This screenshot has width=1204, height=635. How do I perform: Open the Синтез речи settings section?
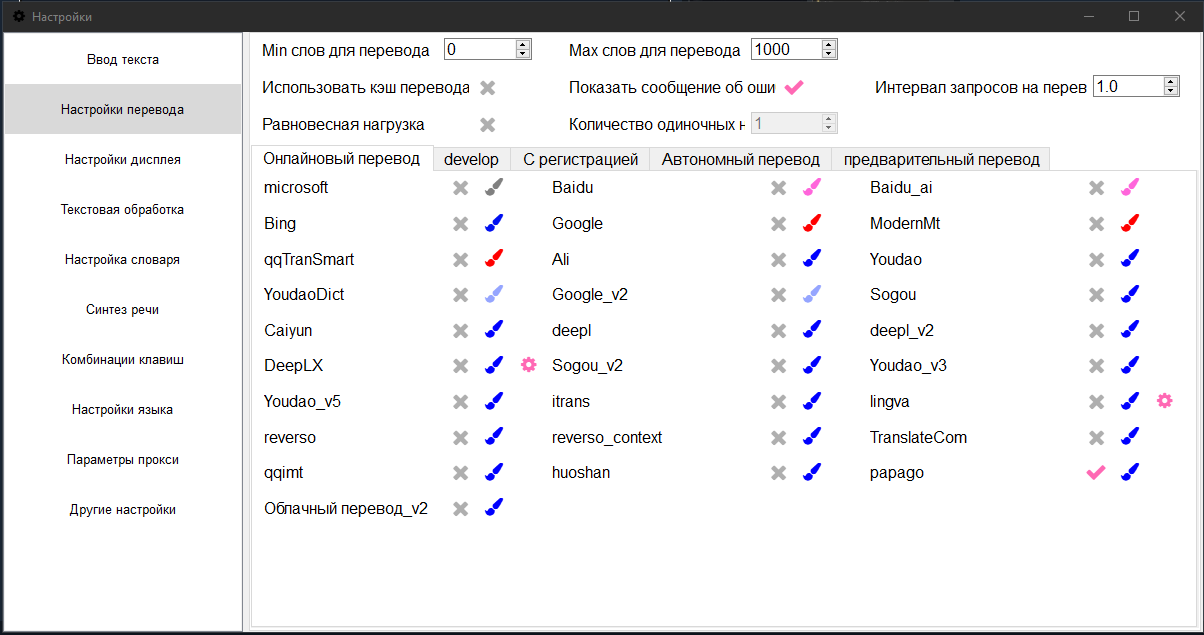tap(123, 309)
